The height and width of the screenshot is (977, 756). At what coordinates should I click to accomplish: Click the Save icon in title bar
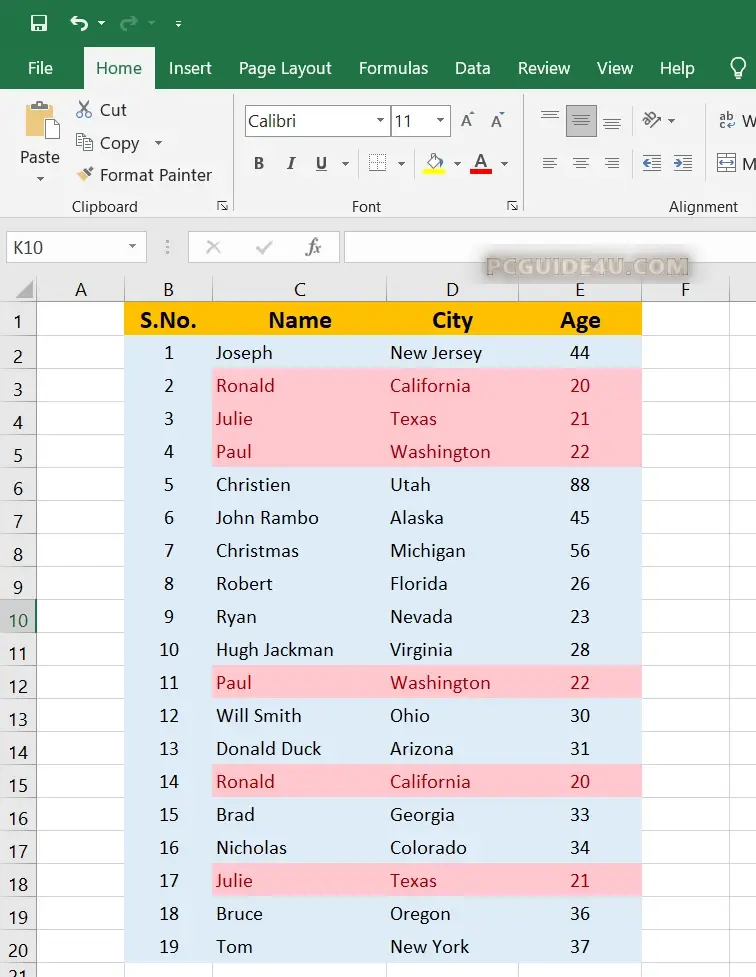[39, 23]
